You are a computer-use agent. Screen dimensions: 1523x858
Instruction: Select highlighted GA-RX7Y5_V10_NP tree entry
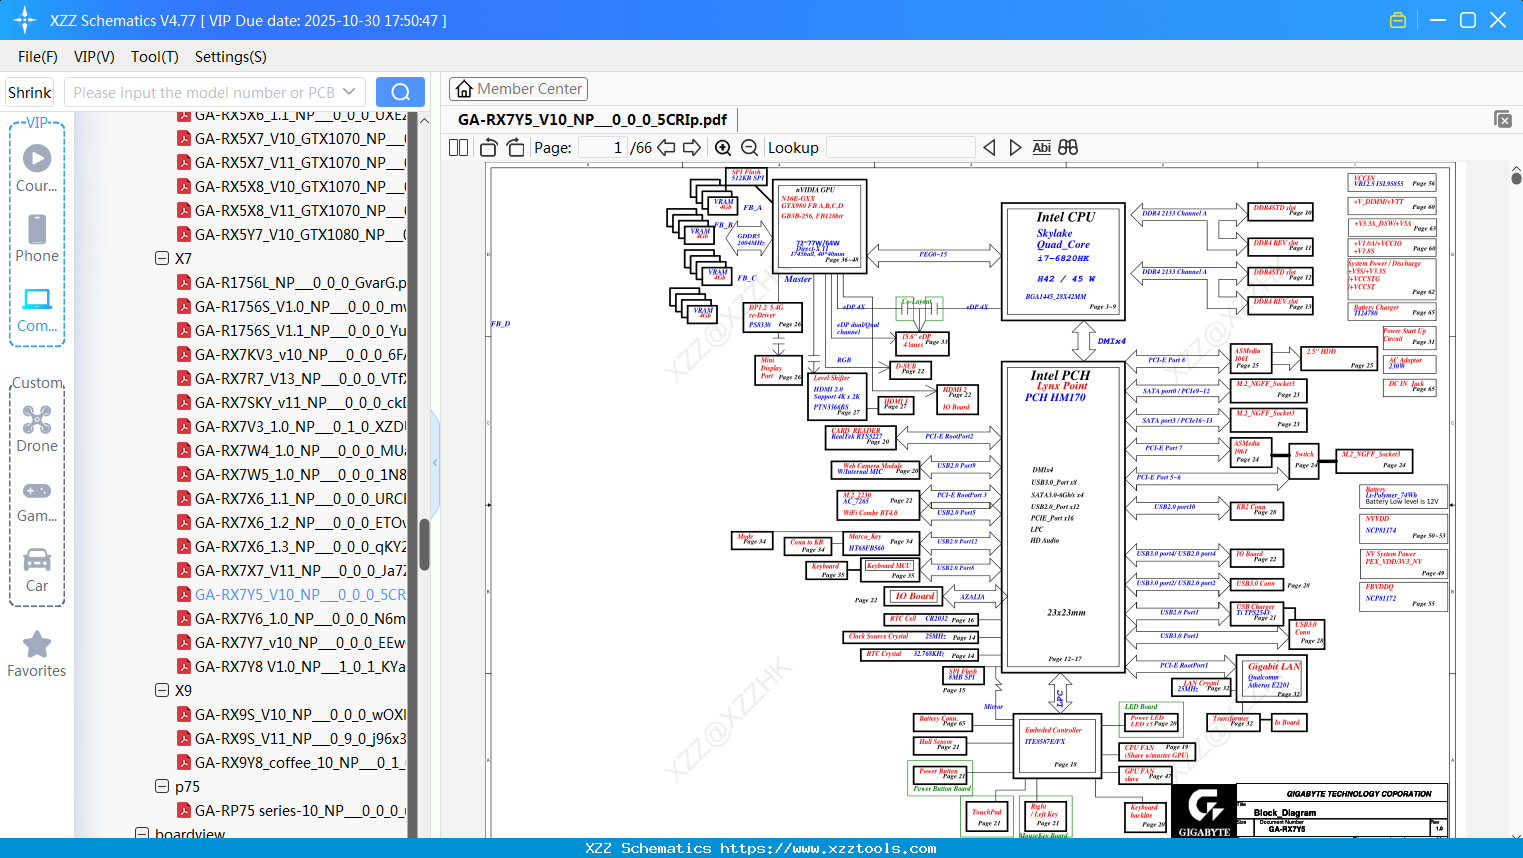[300, 594]
